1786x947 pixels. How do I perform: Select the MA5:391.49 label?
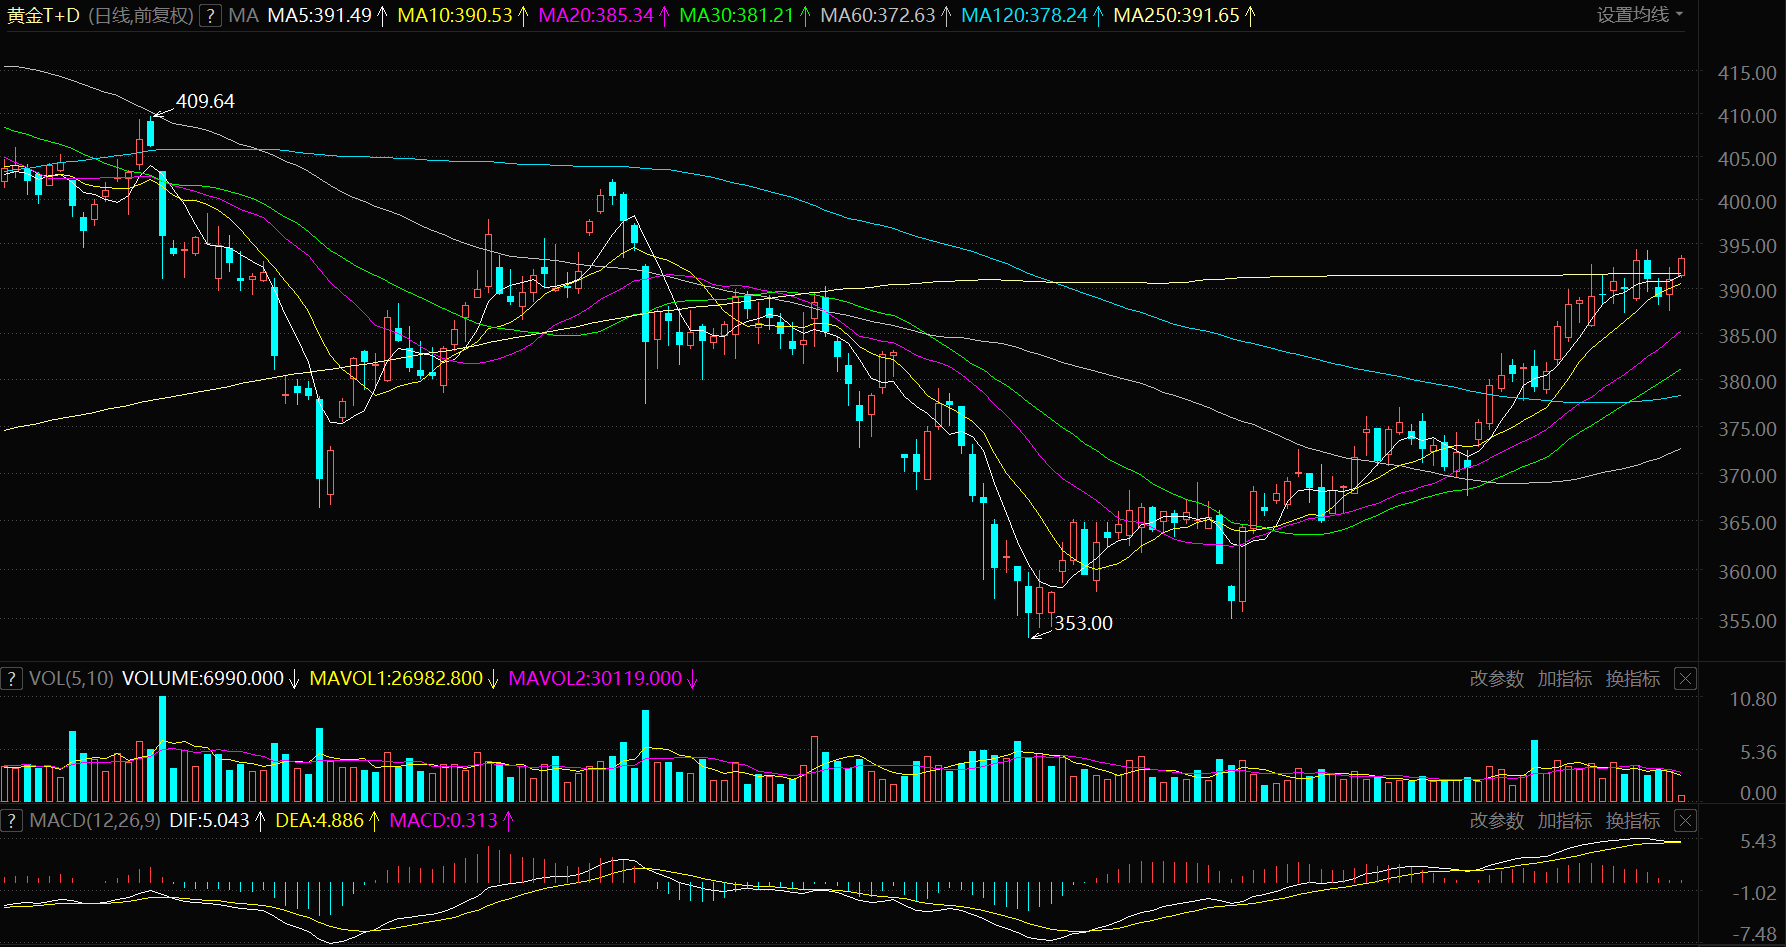coord(319,16)
